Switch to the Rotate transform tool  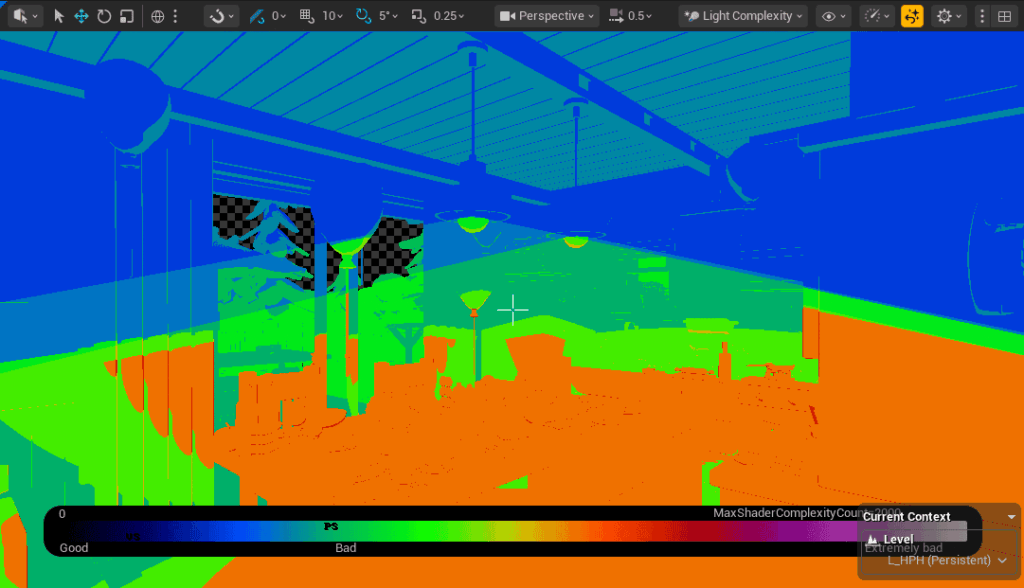(104, 16)
